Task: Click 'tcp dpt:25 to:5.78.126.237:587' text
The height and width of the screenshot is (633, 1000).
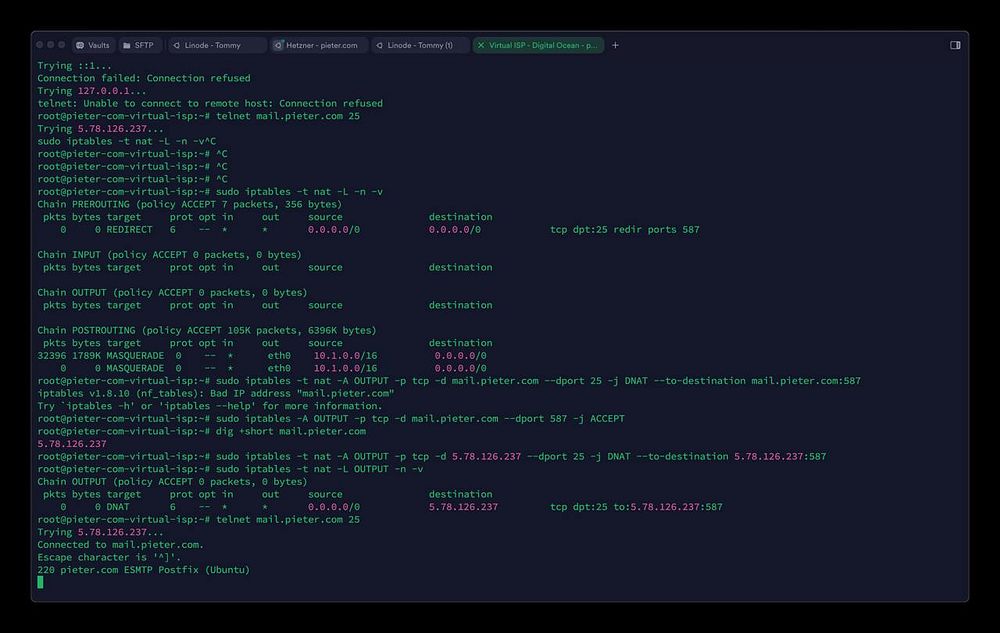Action: (x=636, y=507)
